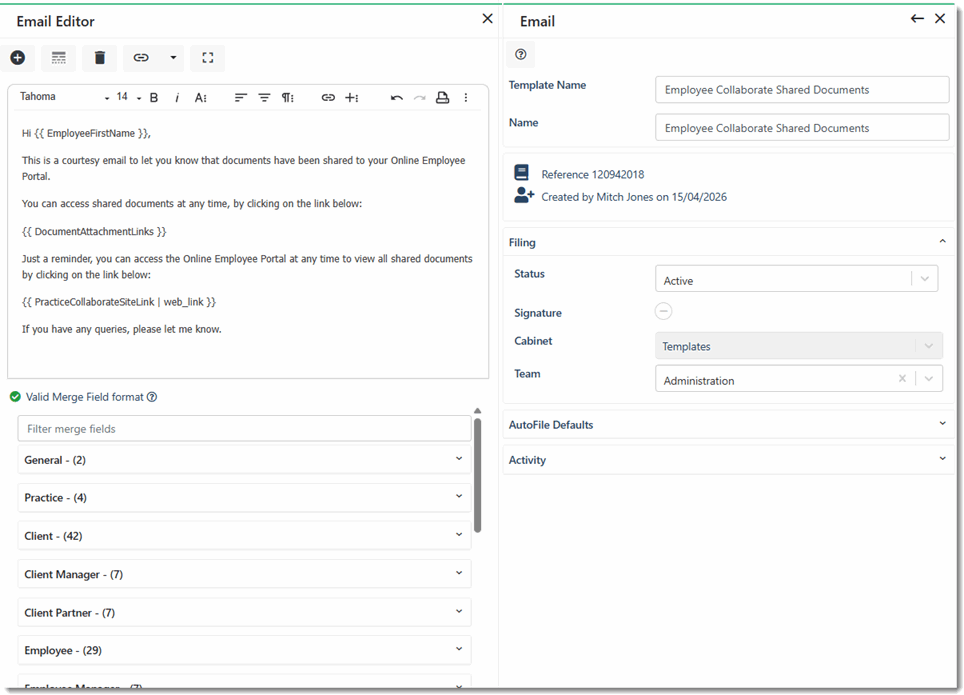Click Created by Mitch Jones text
This screenshot has width=964, height=695.
coord(634,197)
